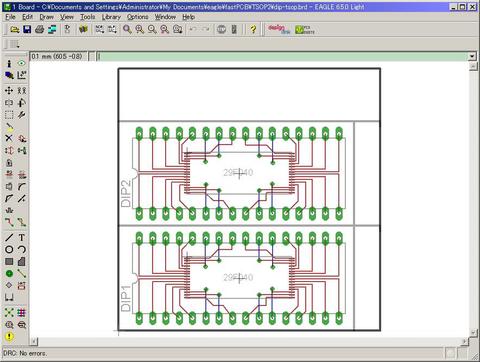Click the Save toolbar icon

[x=27, y=29]
